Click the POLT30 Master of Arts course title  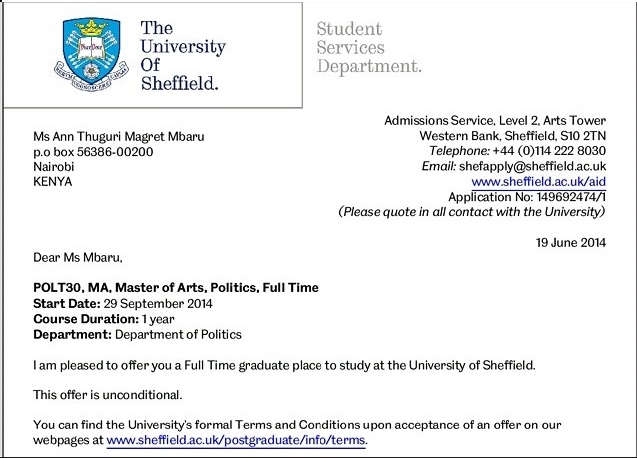[x=176, y=288]
